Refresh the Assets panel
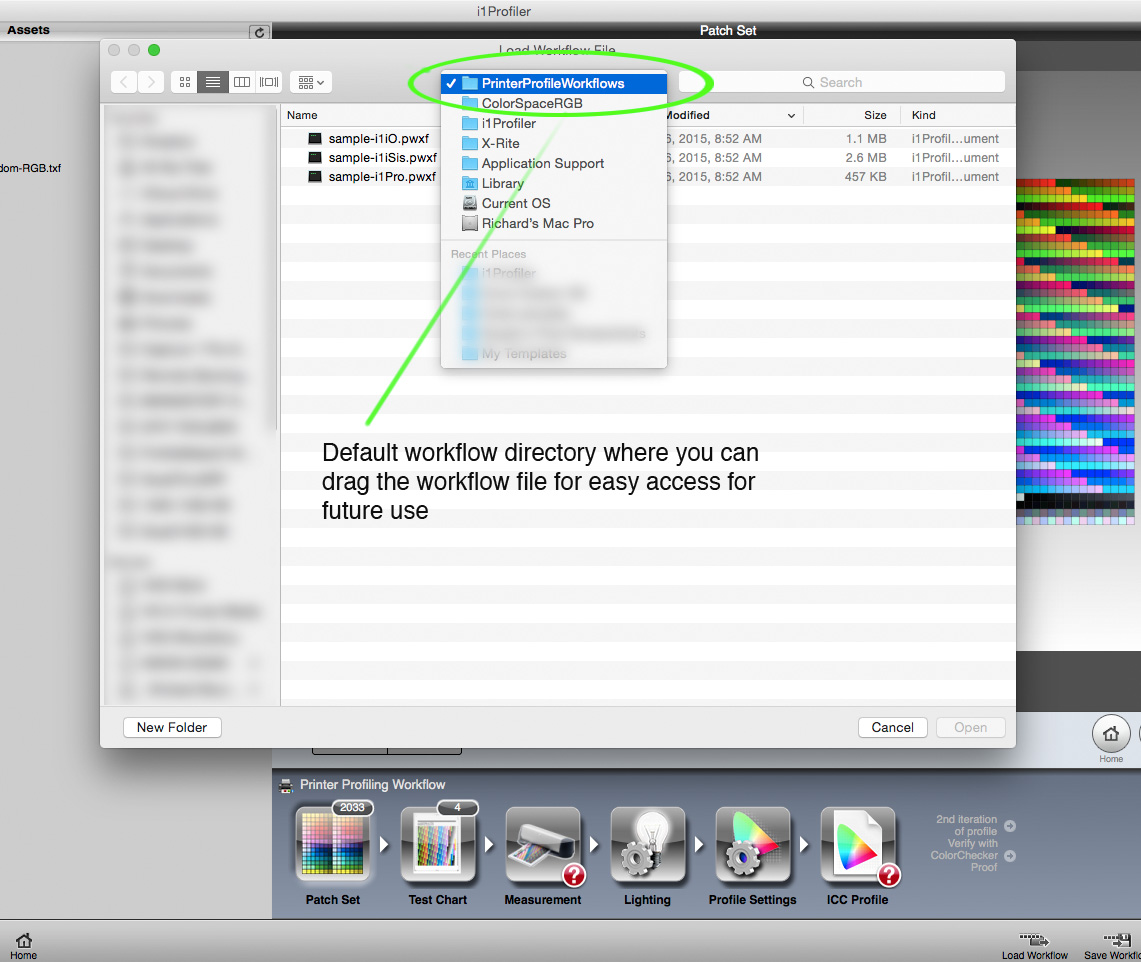This screenshot has width=1141, height=962. pyautogui.click(x=259, y=32)
